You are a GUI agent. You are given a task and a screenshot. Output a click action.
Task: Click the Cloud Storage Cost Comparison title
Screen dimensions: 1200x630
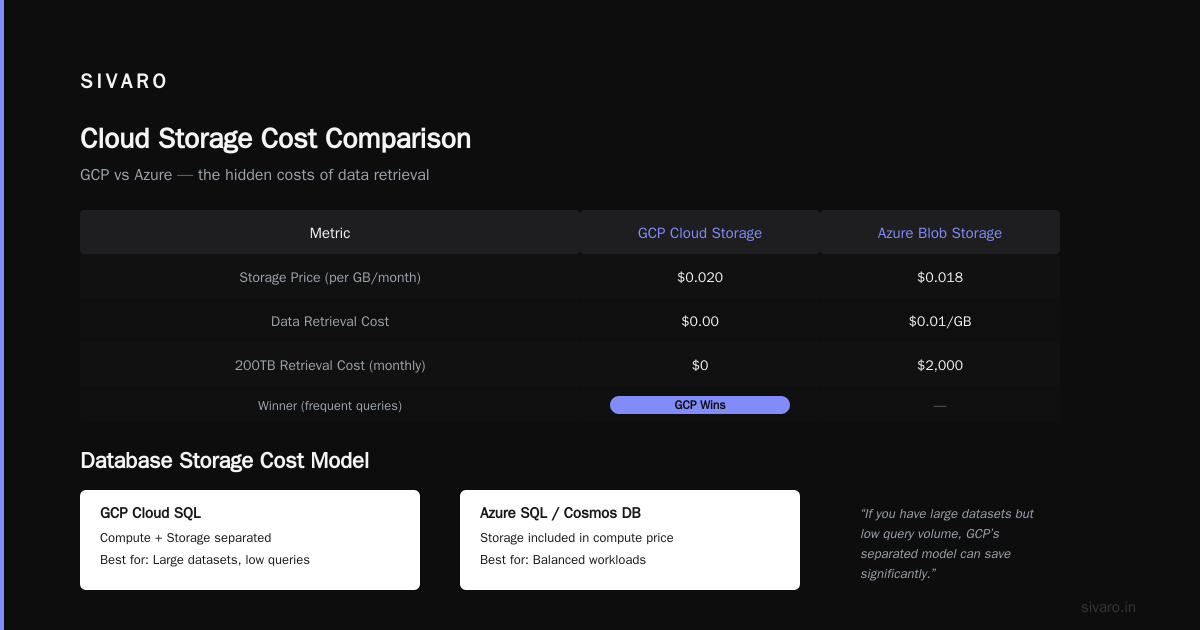pyautogui.click(x=275, y=138)
